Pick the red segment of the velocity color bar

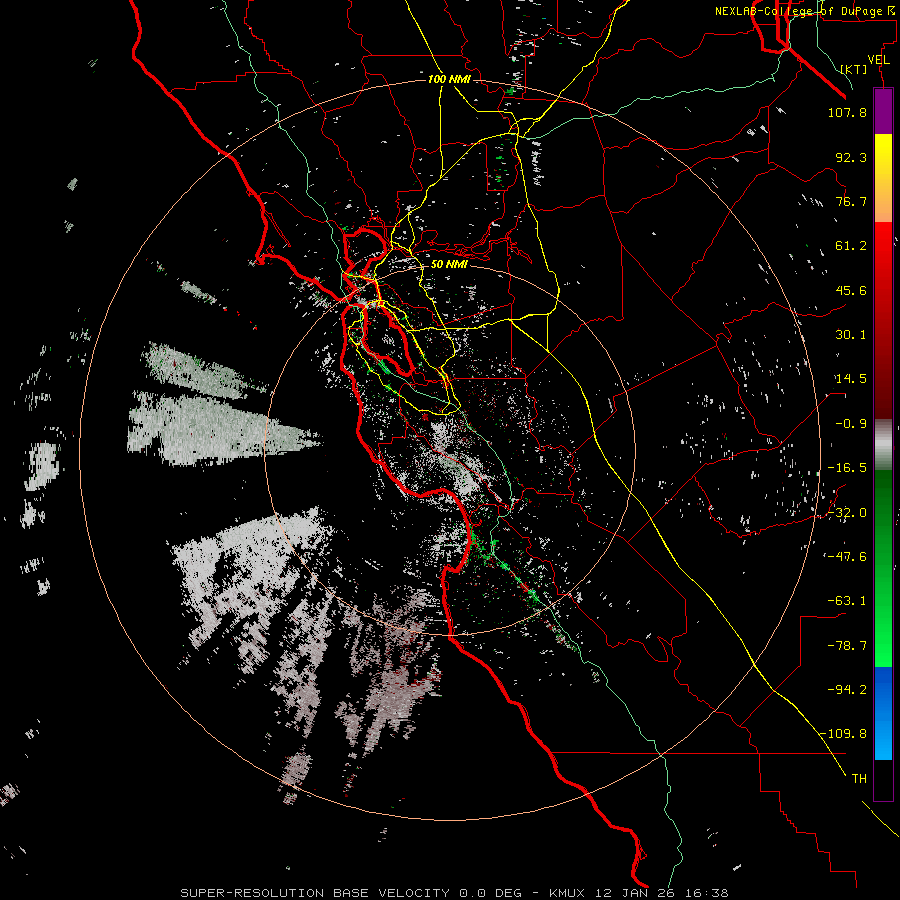(883, 320)
